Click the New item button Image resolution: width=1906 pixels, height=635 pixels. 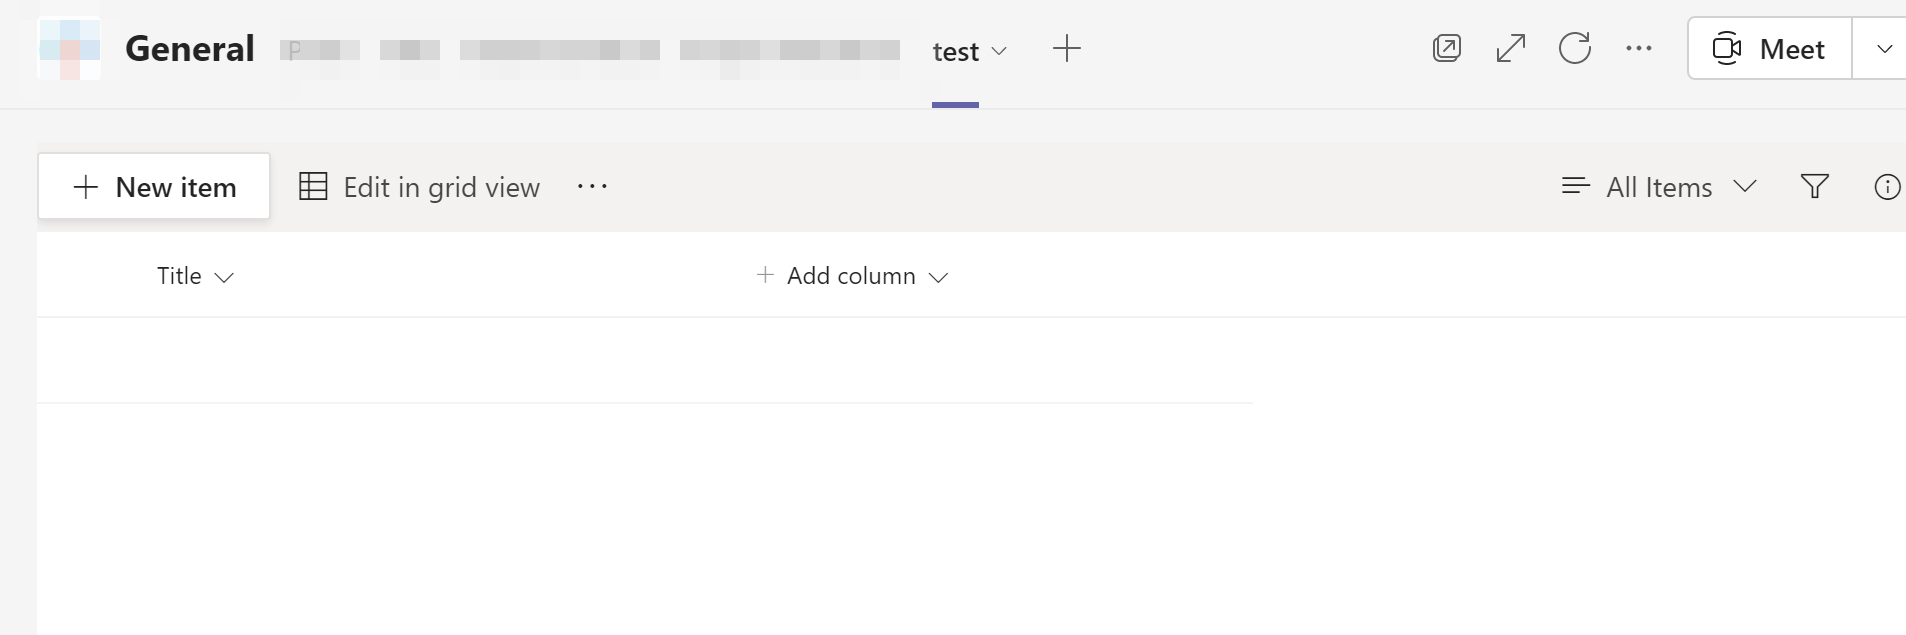click(x=153, y=186)
